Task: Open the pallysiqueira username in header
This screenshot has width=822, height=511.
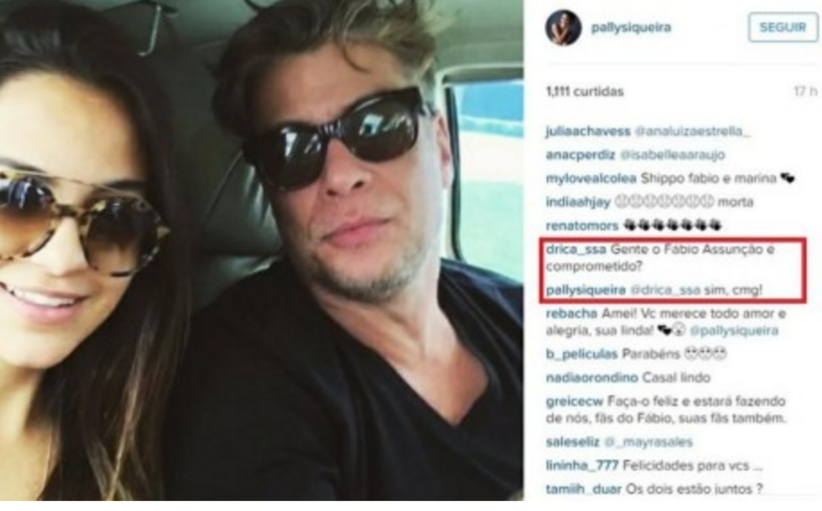Action: (631, 27)
